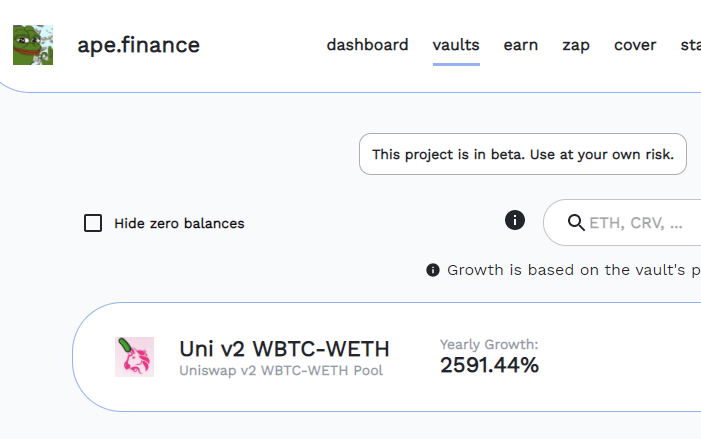
Task: Select the vaults tab
Action: (456, 45)
